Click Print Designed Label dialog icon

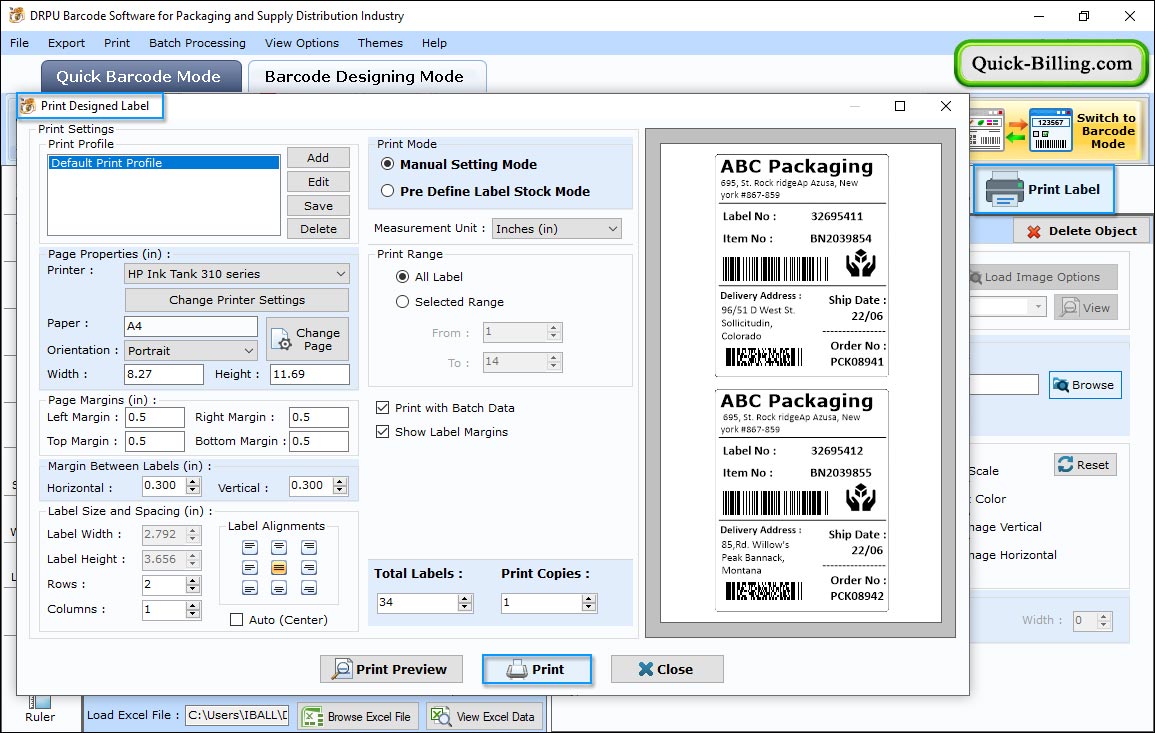point(28,106)
